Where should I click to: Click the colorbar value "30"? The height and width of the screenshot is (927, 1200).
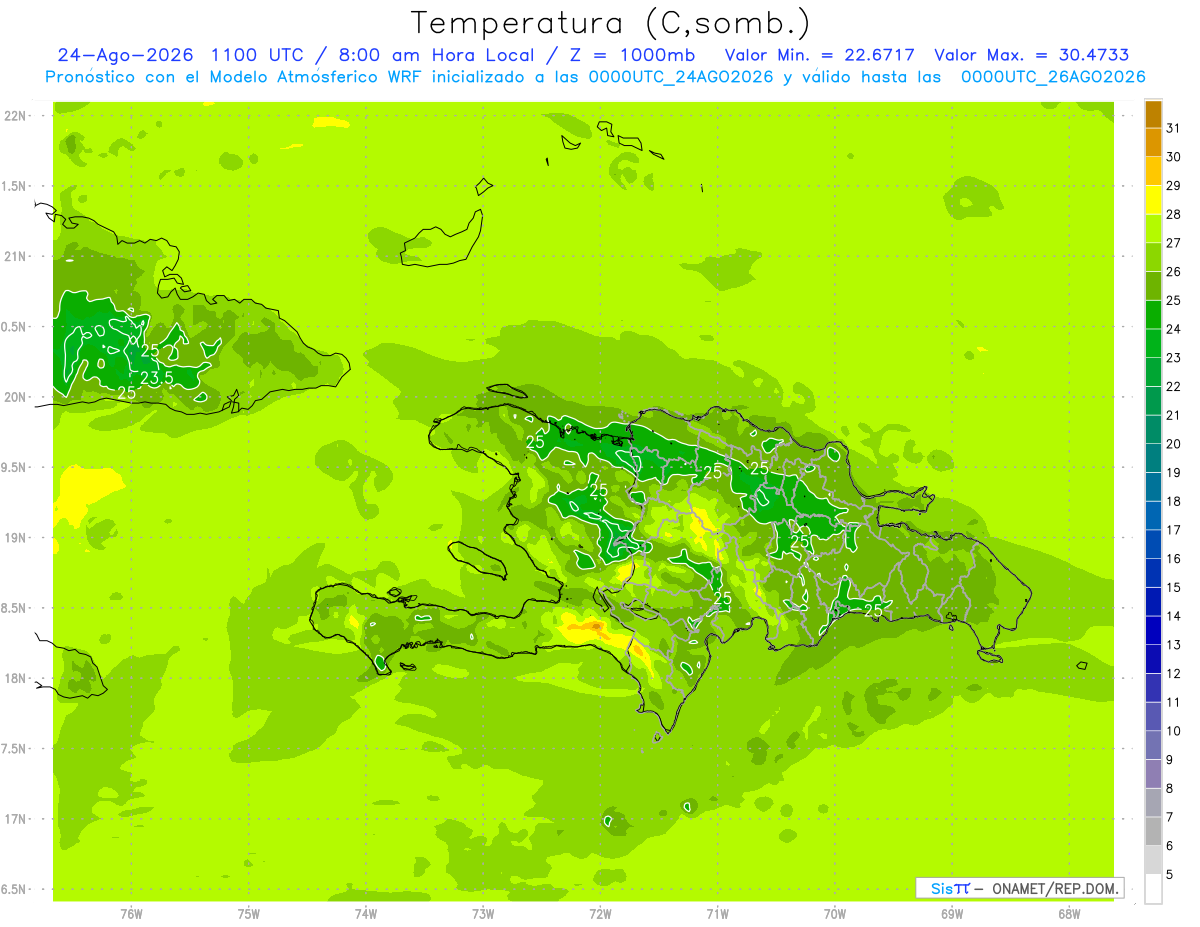pos(1173,157)
